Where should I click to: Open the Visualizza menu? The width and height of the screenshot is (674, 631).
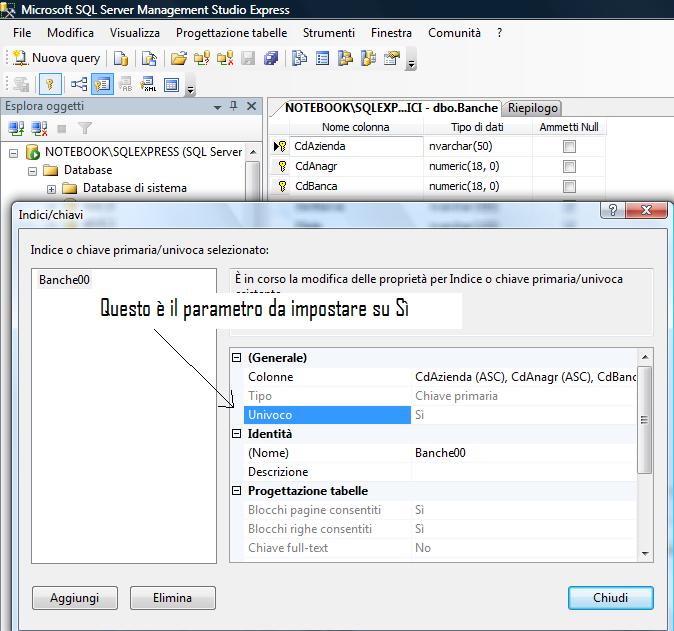click(x=135, y=33)
